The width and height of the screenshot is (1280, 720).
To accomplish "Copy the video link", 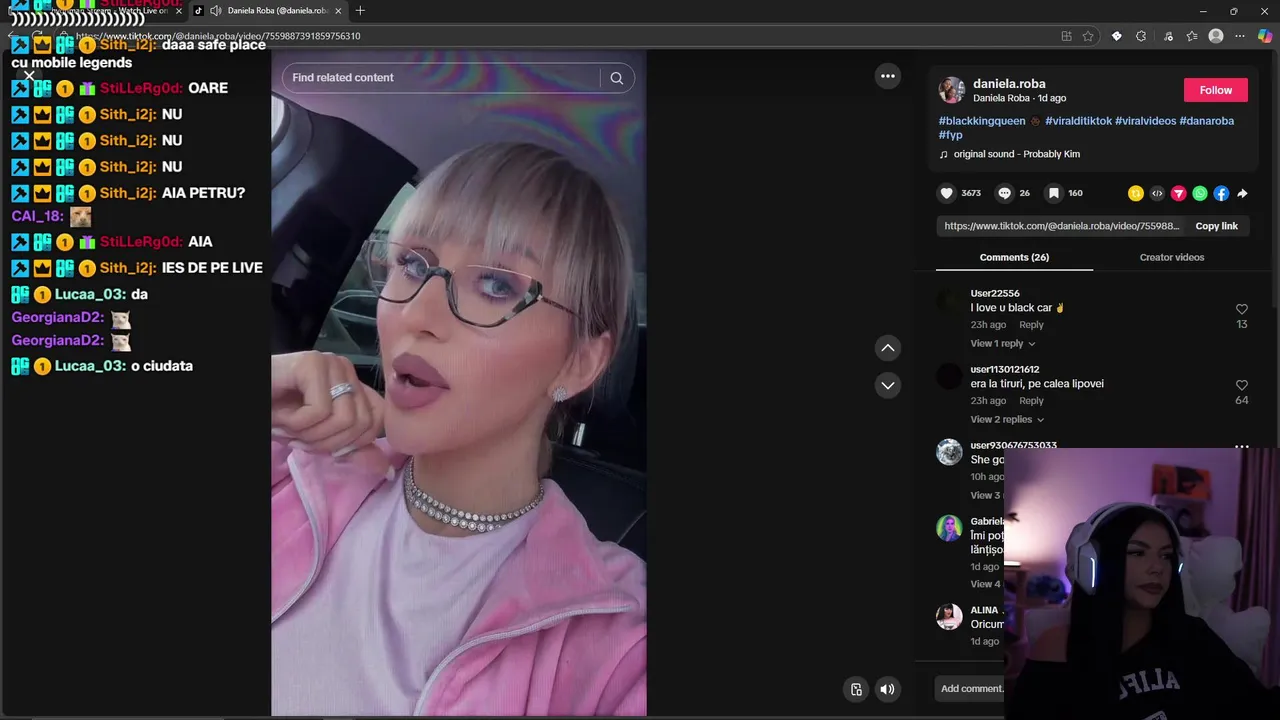I will (x=1216, y=226).
